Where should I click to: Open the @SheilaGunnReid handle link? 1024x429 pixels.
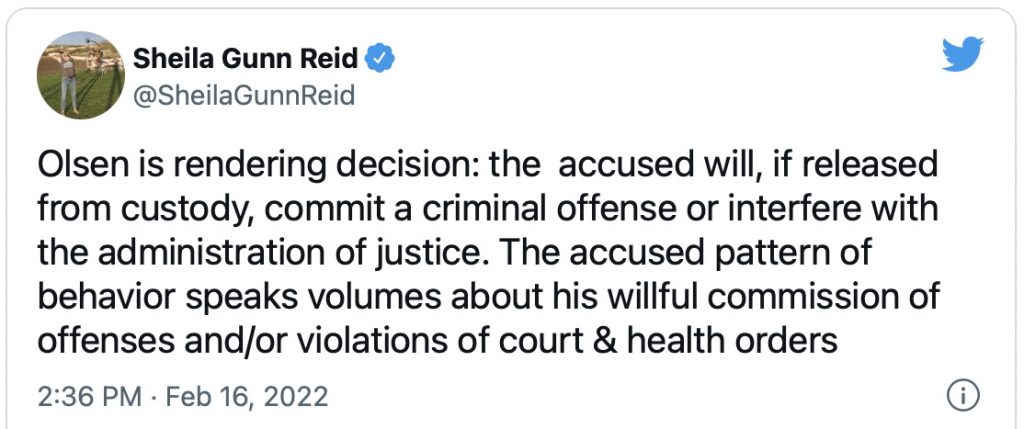coord(244,96)
